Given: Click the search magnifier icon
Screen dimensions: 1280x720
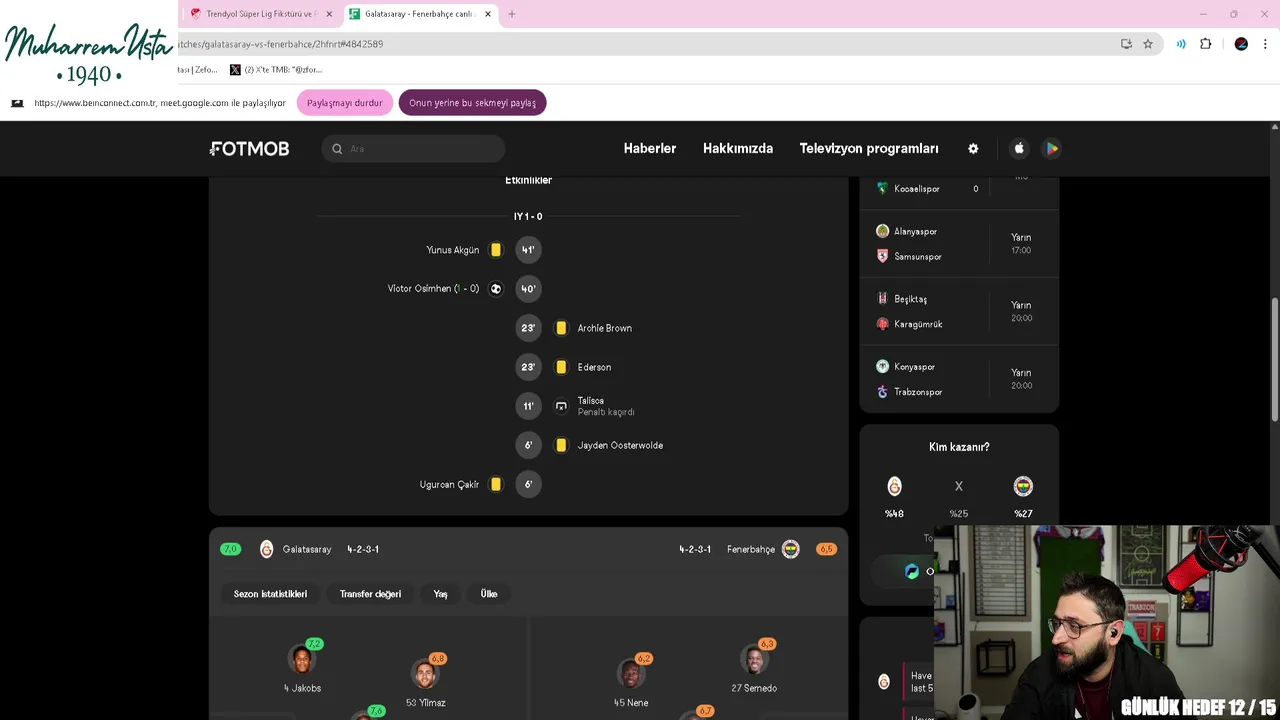Looking at the screenshot, I should click(x=337, y=149).
